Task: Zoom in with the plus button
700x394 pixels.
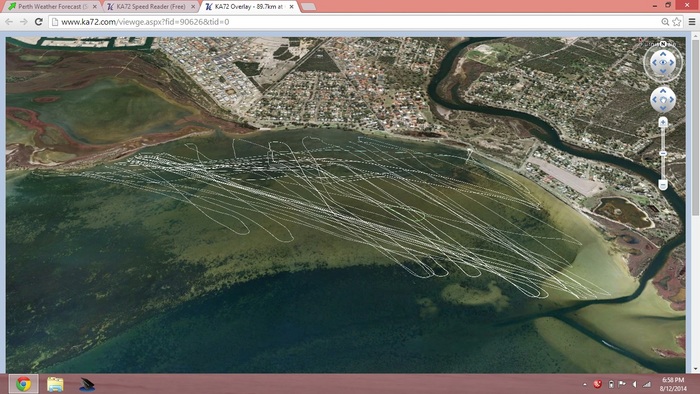Action: pyautogui.click(x=663, y=122)
